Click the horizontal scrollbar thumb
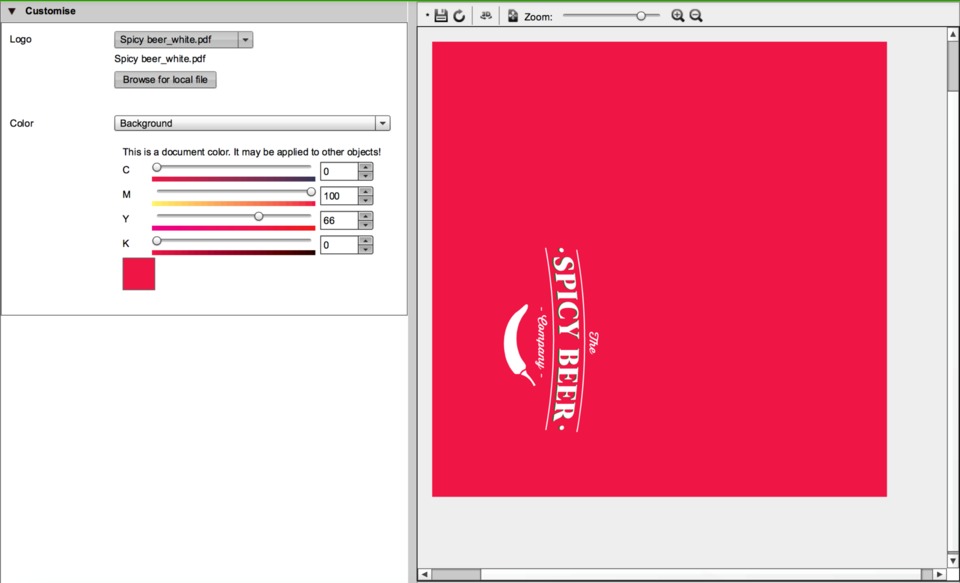 coord(456,575)
